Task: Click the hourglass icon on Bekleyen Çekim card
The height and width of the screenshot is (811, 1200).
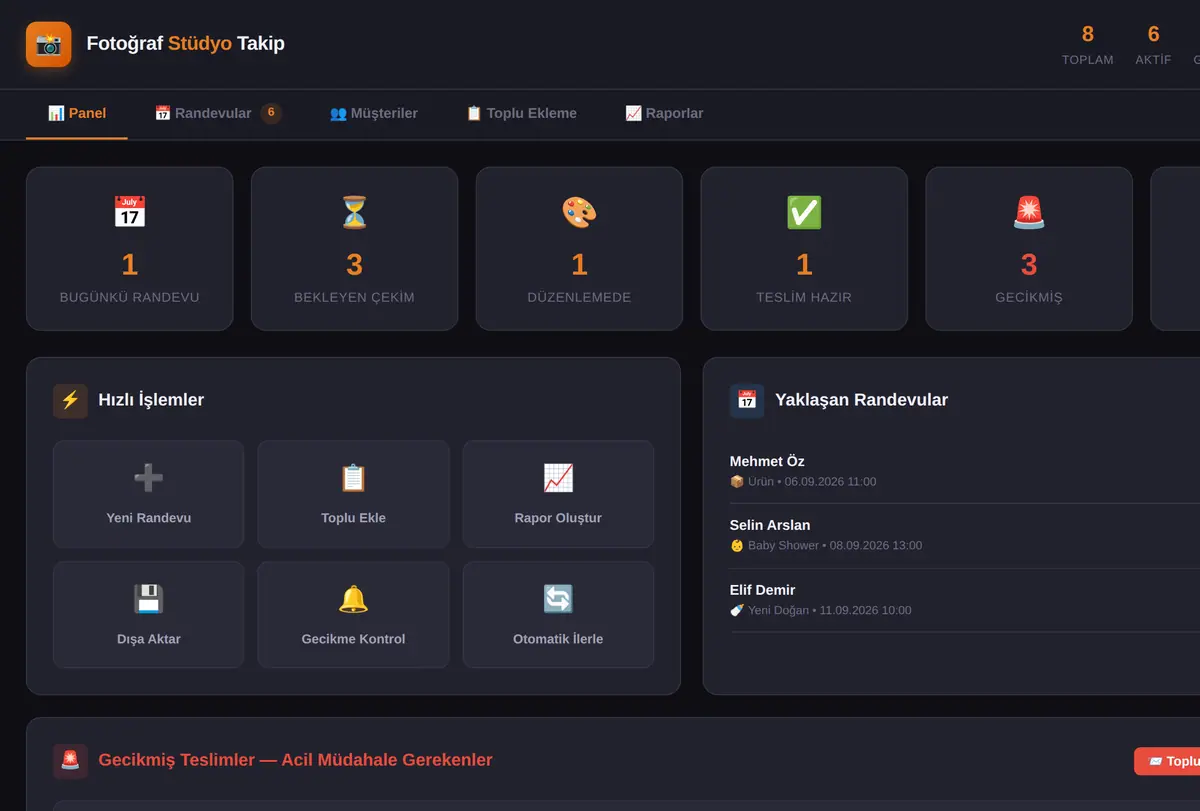Action: pos(354,212)
